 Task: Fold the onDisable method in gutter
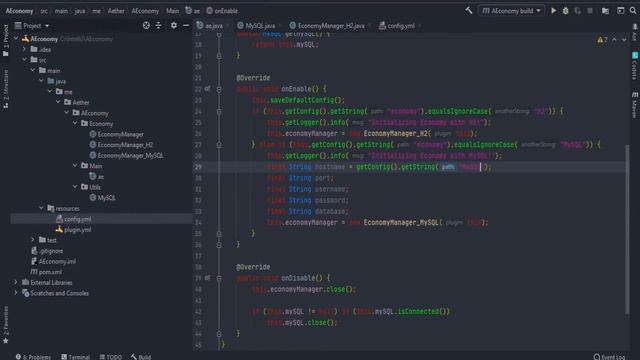[219, 278]
